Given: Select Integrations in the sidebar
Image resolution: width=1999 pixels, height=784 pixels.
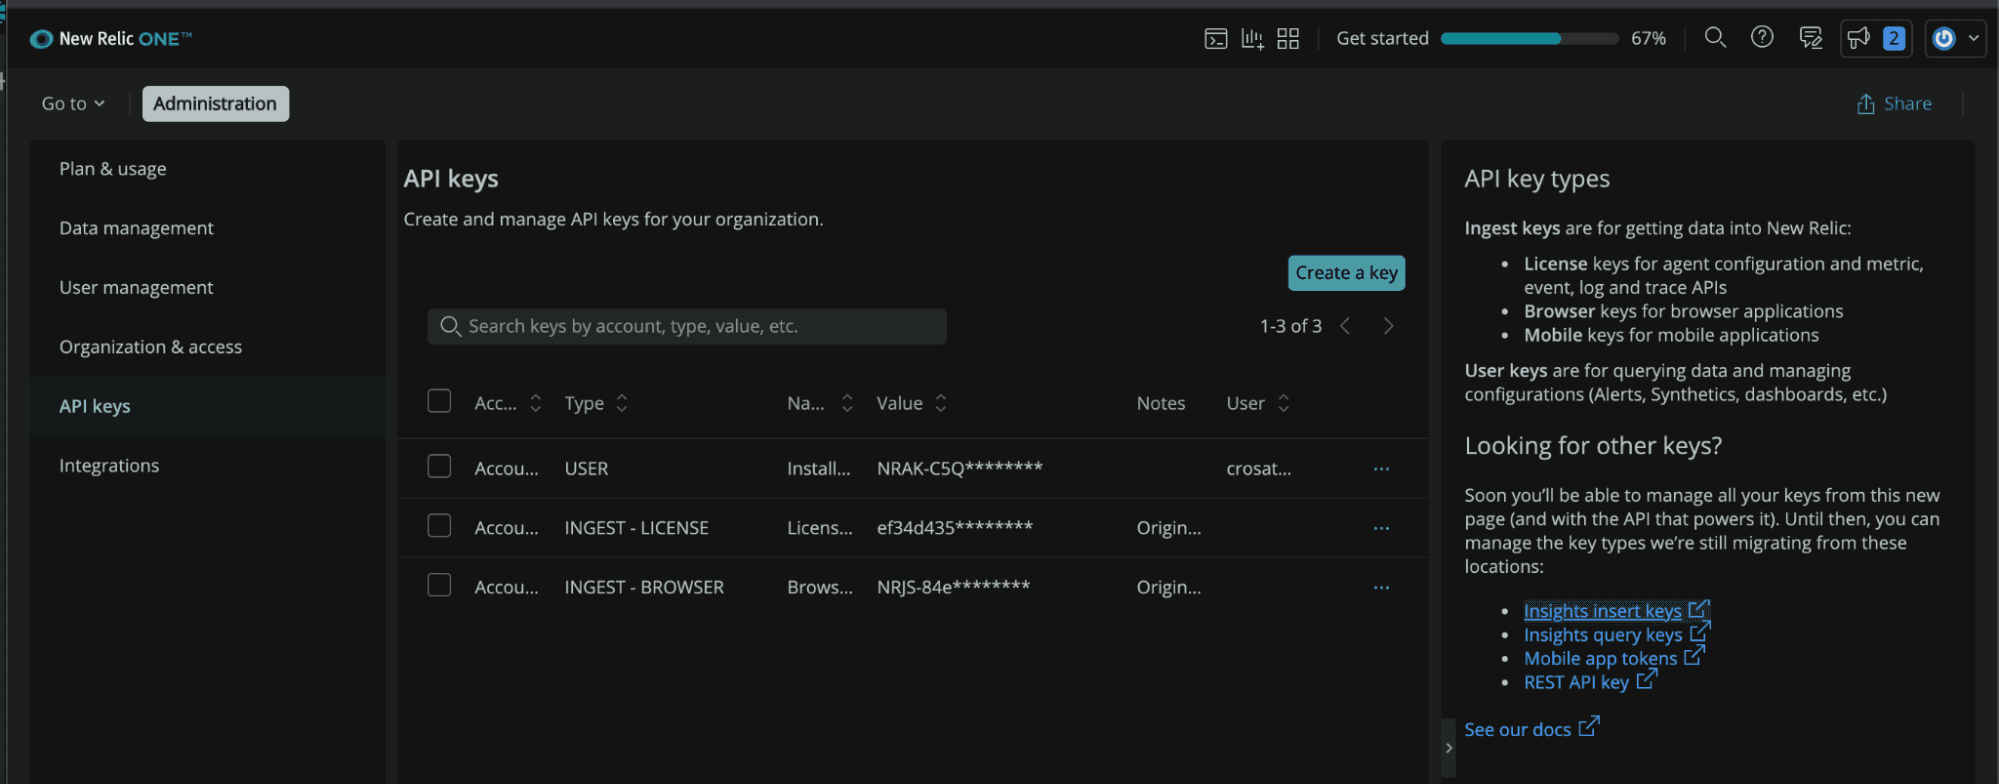Looking at the screenshot, I should tap(109, 466).
